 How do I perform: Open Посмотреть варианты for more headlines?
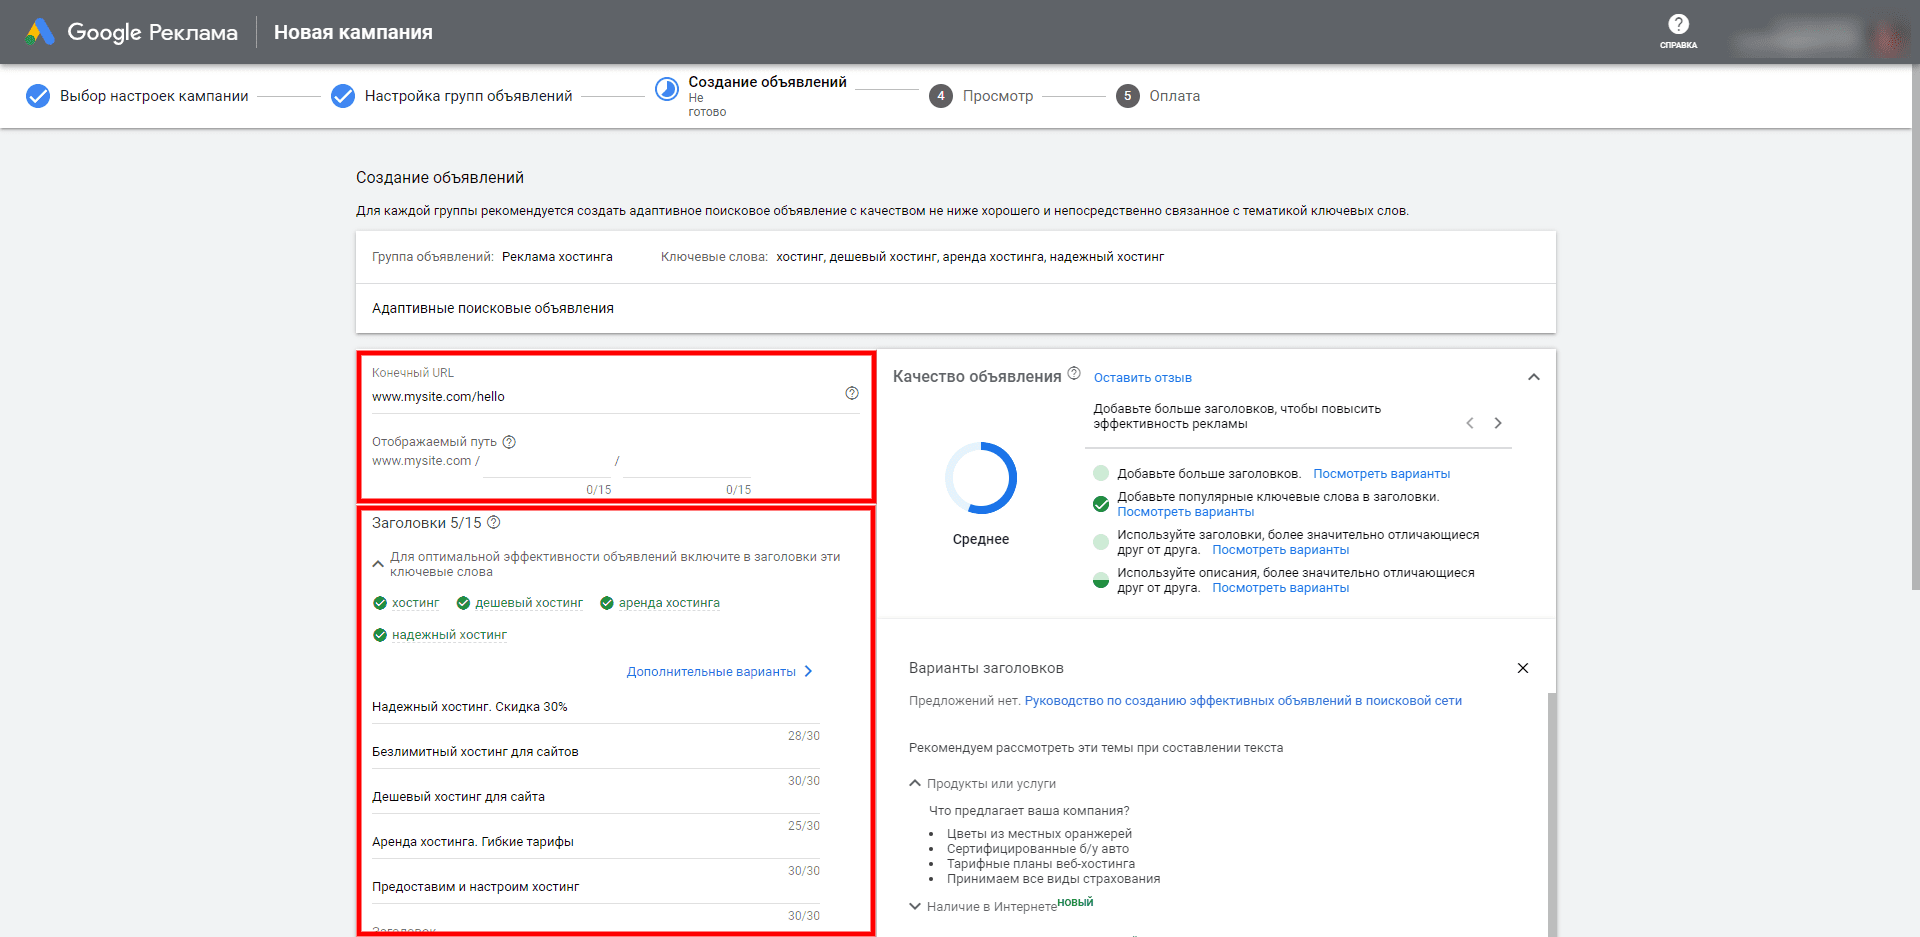pos(1381,474)
